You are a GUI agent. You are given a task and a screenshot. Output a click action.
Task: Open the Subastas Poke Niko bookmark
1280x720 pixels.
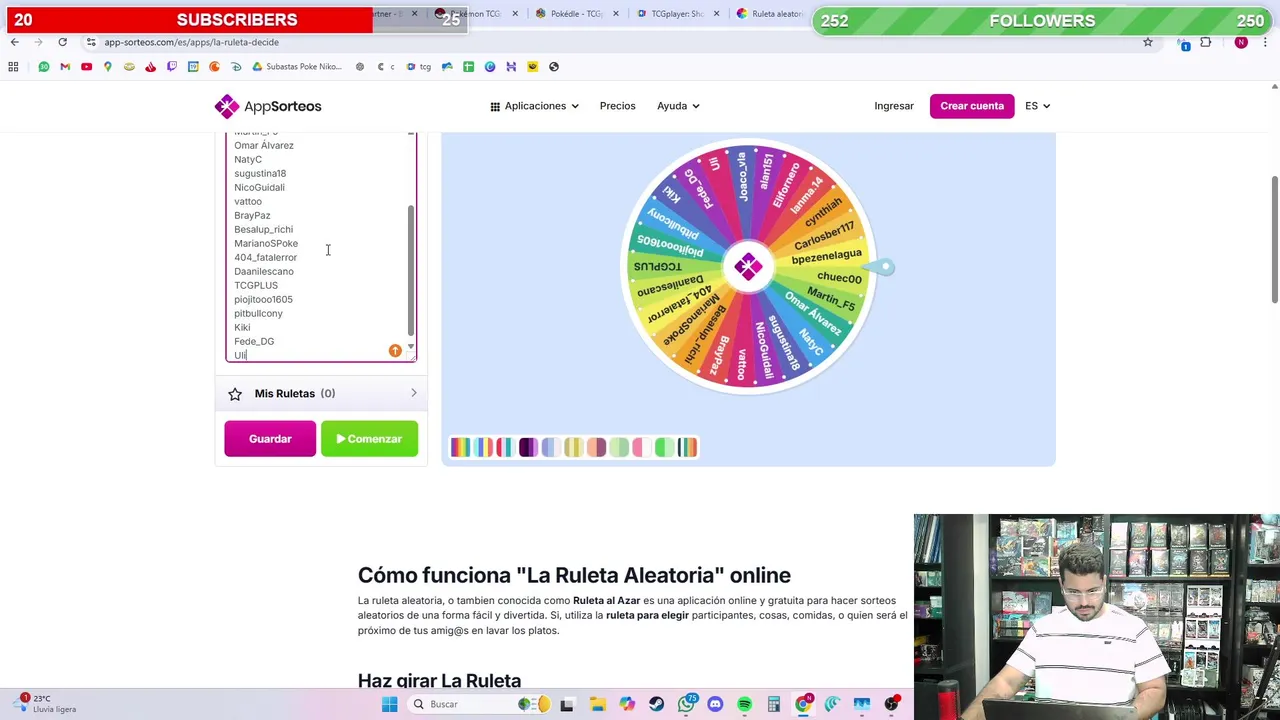pyautogui.click(x=297, y=67)
